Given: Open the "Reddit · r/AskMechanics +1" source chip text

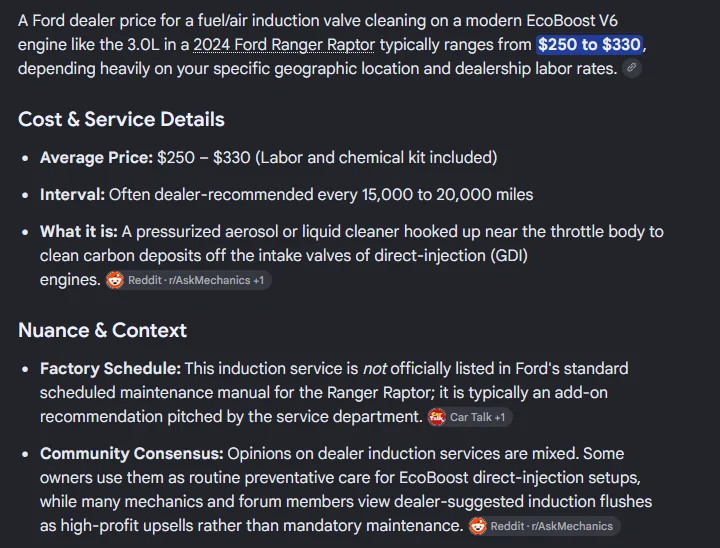Looking at the screenshot, I should [196, 280].
